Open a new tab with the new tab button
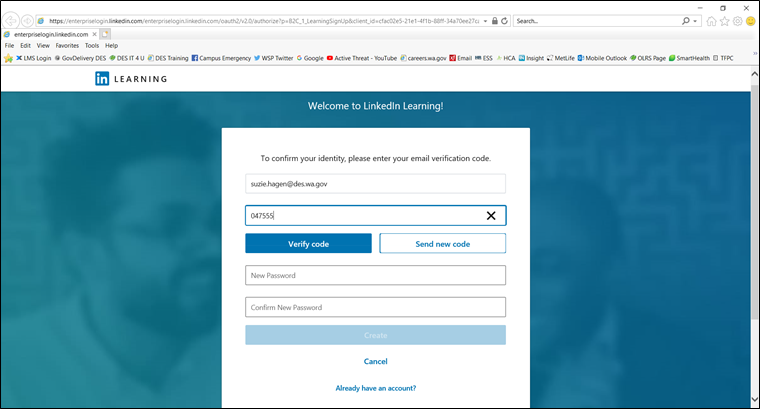This screenshot has width=760, height=409. click(105, 34)
